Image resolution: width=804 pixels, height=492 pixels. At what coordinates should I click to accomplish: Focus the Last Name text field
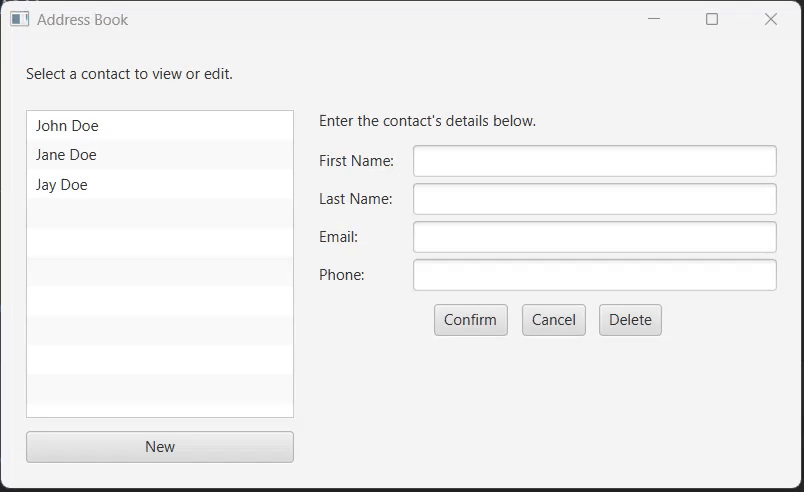(595, 199)
